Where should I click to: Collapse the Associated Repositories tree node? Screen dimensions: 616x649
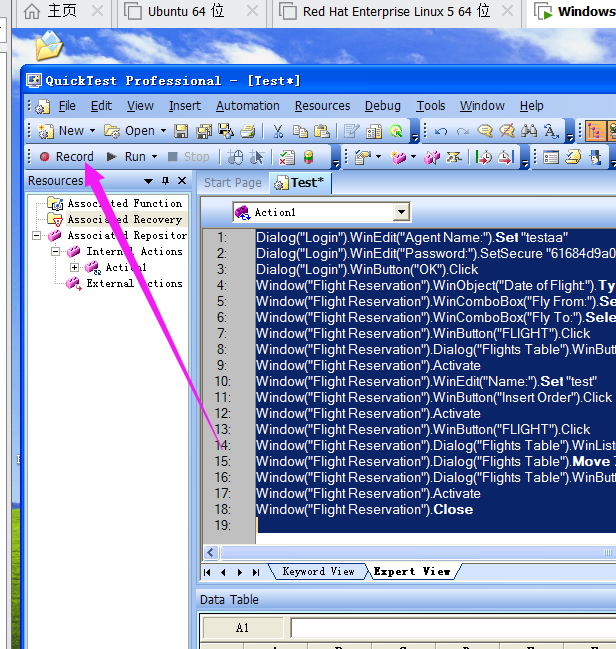point(37,236)
